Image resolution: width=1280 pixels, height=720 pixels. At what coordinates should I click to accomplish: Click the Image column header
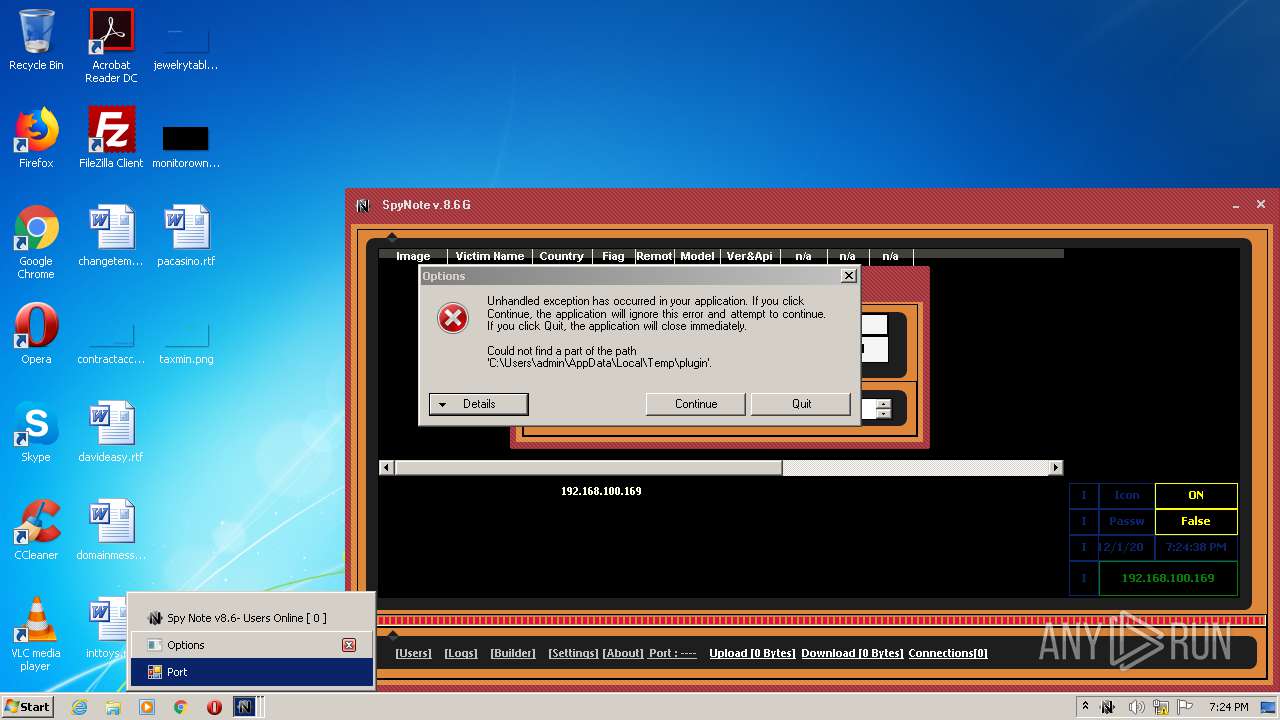pos(413,256)
